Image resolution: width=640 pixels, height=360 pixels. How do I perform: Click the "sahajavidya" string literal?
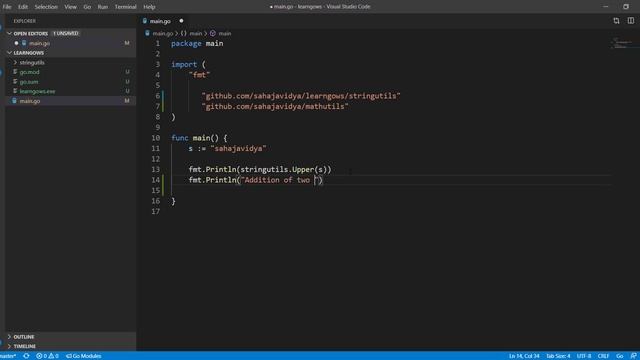click(x=238, y=148)
